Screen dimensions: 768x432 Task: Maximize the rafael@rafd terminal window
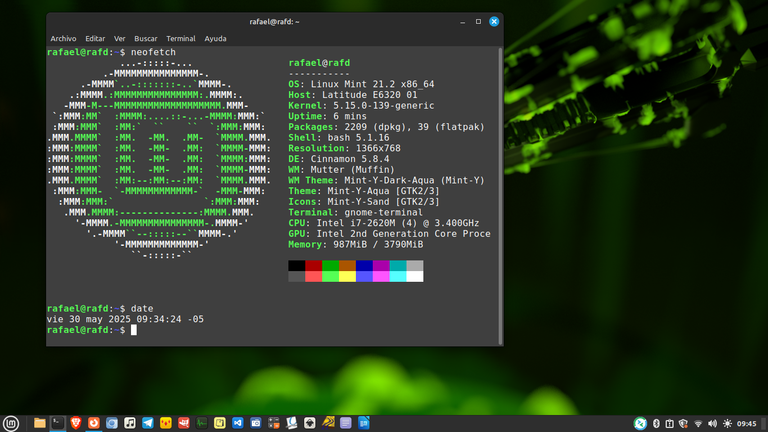click(x=479, y=22)
